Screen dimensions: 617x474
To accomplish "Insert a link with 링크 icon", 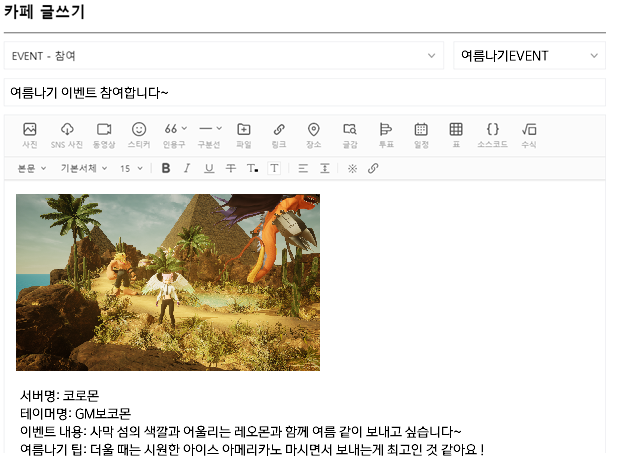I will click(278, 134).
